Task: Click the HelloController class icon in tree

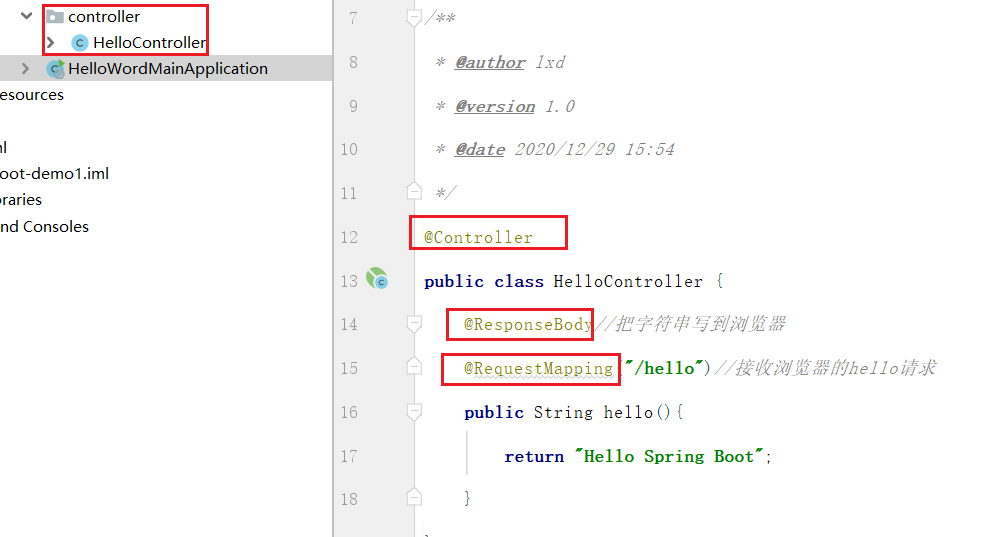Action: [x=79, y=43]
